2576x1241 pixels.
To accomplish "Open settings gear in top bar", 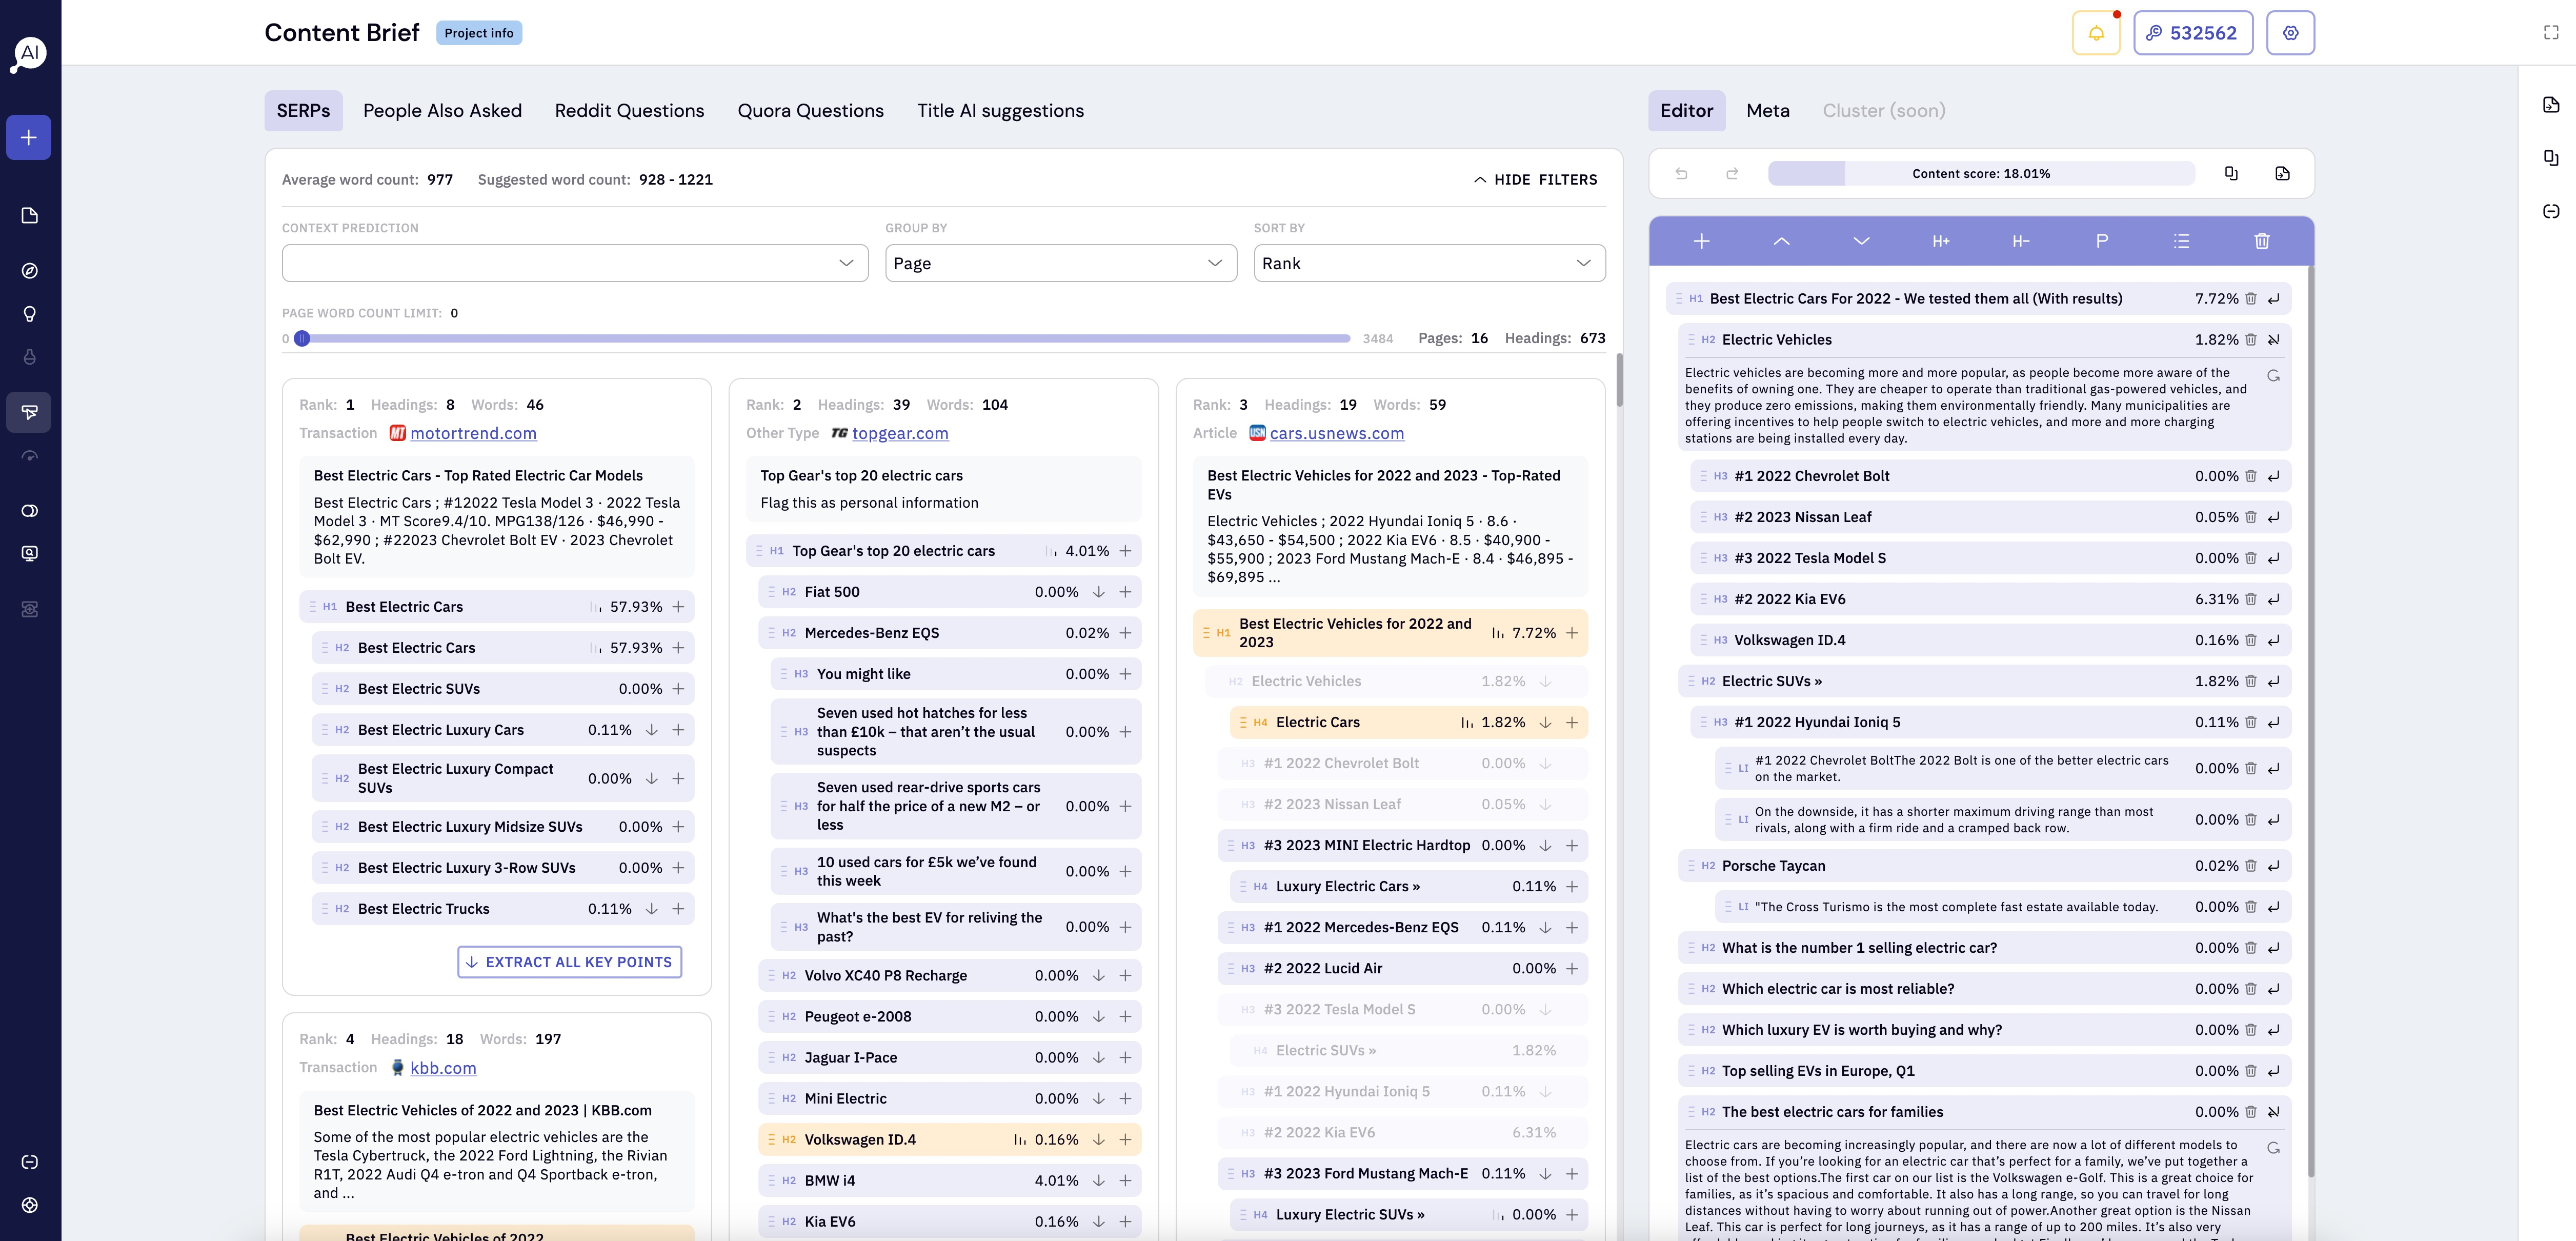I will click(x=2290, y=33).
